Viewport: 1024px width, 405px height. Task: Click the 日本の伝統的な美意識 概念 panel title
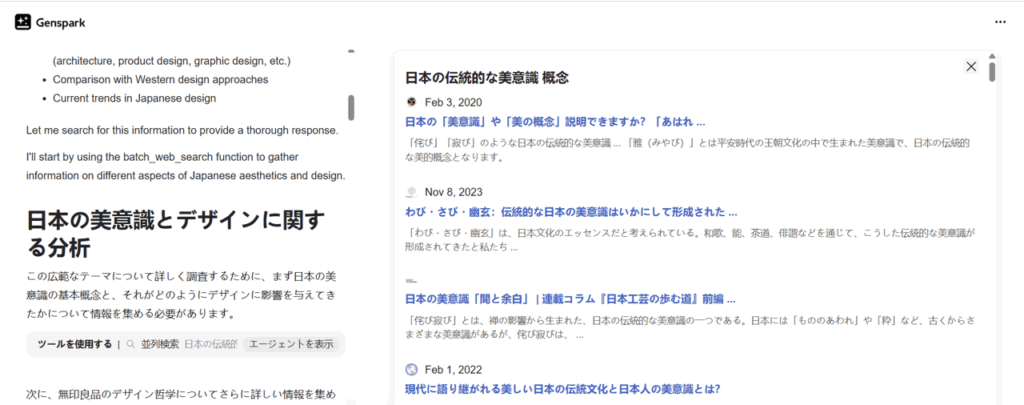pyautogui.click(x=487, y=77)
